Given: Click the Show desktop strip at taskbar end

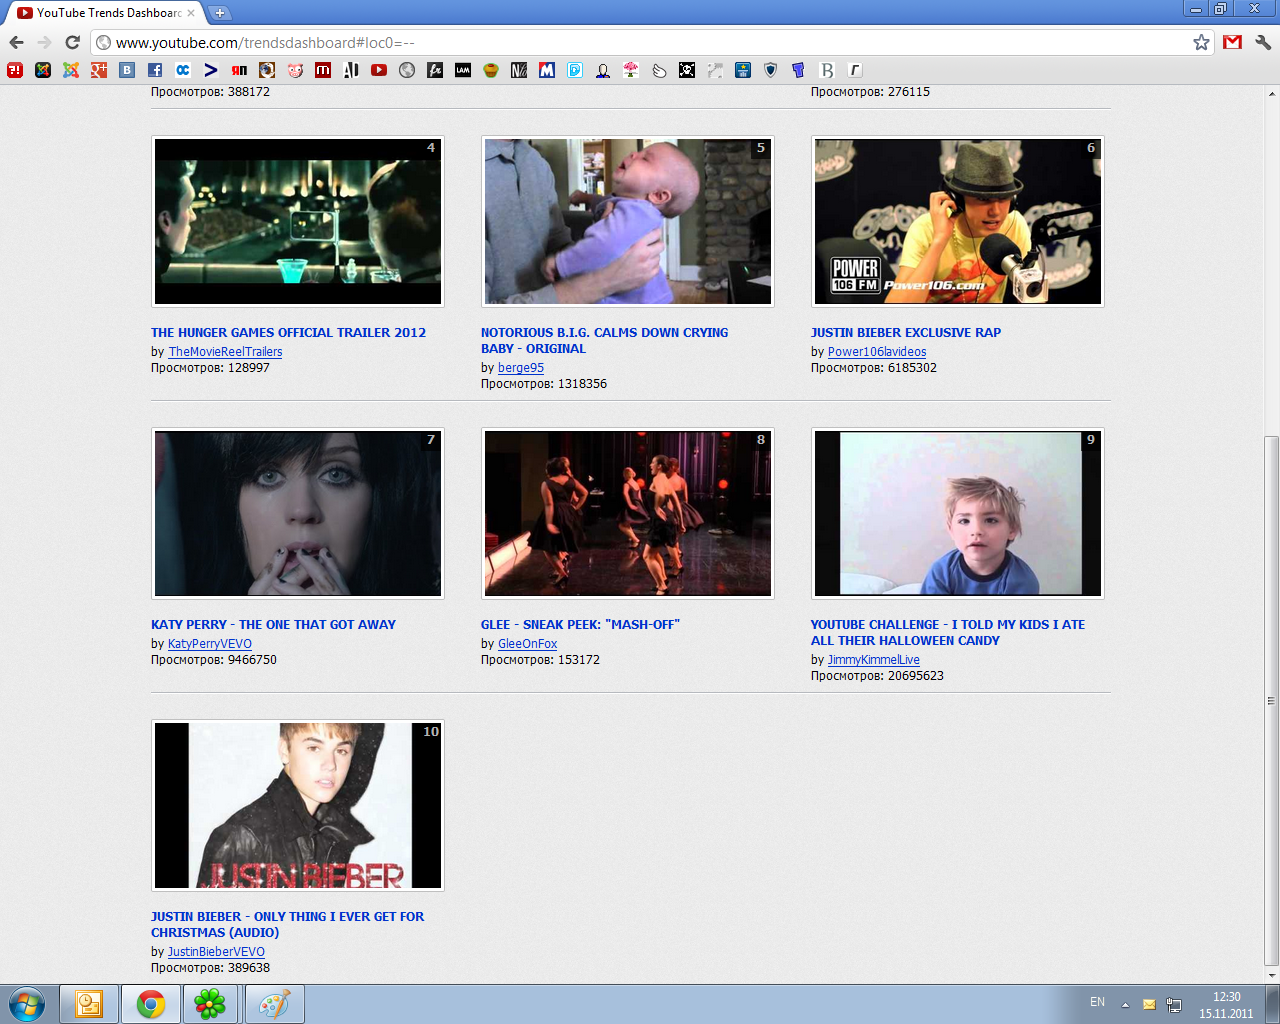Looking at the screenshot, I should (1272, 1004).
